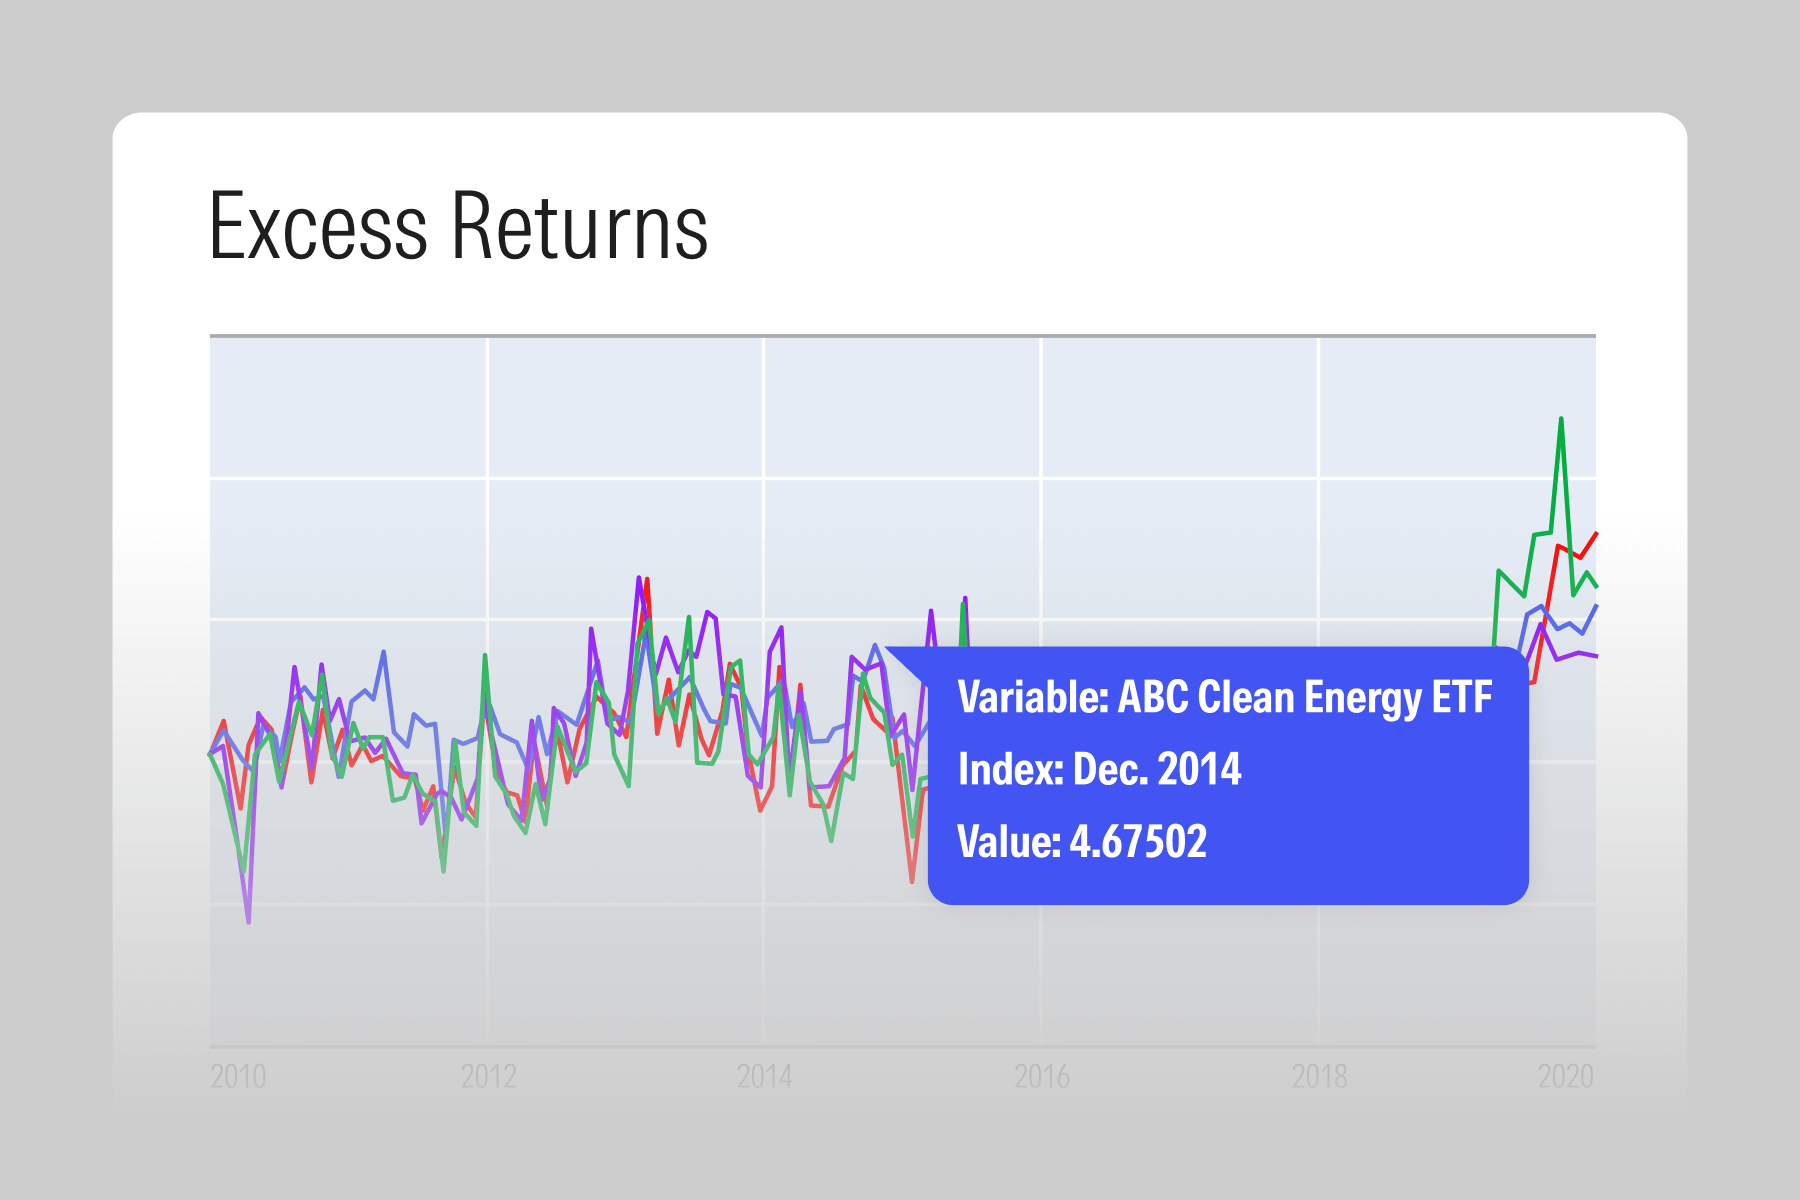Click the Excess Returns chart title
This screenshot has height=1200, width=1800.
[458, 227]
